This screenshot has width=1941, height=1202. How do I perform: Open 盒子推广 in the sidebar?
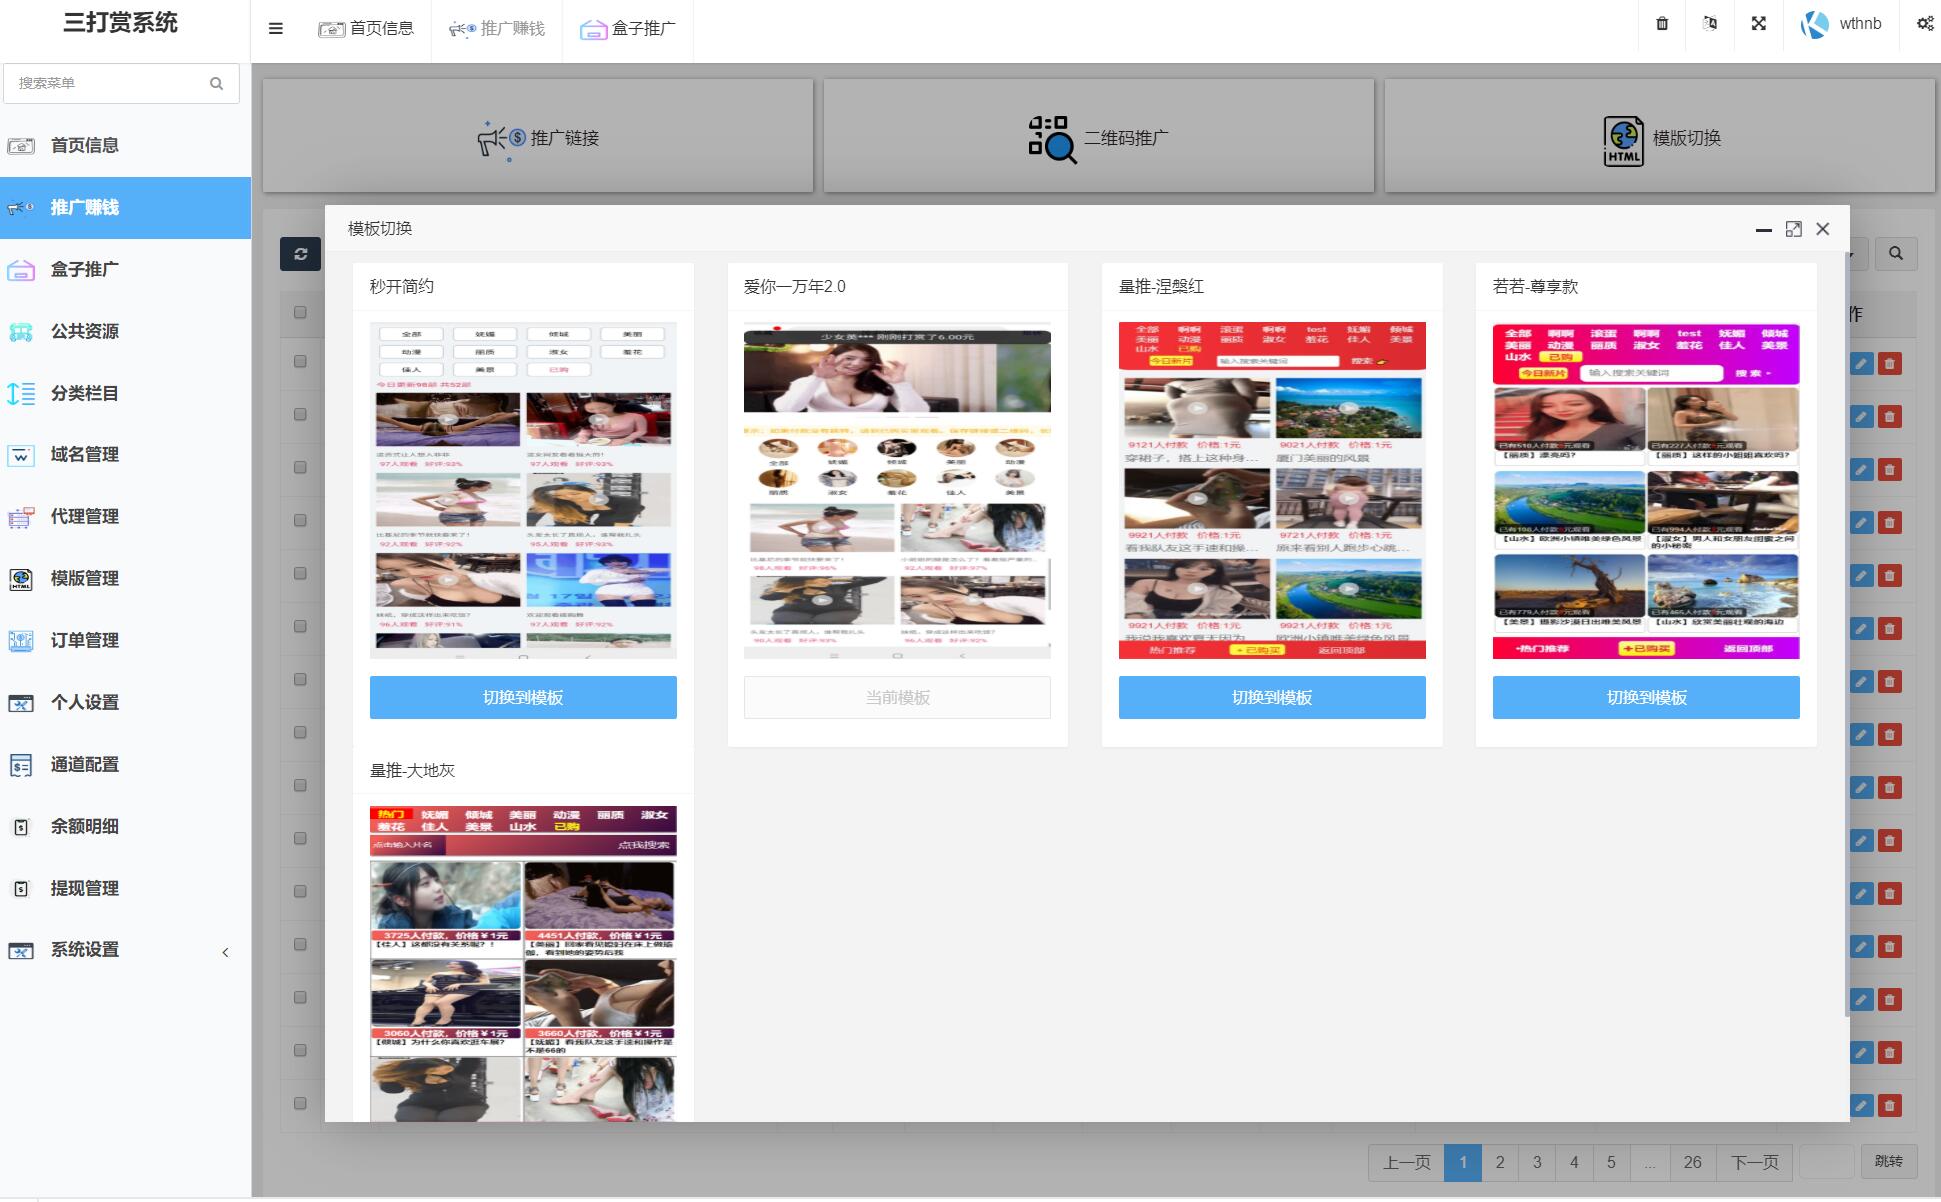coord(85,269)
